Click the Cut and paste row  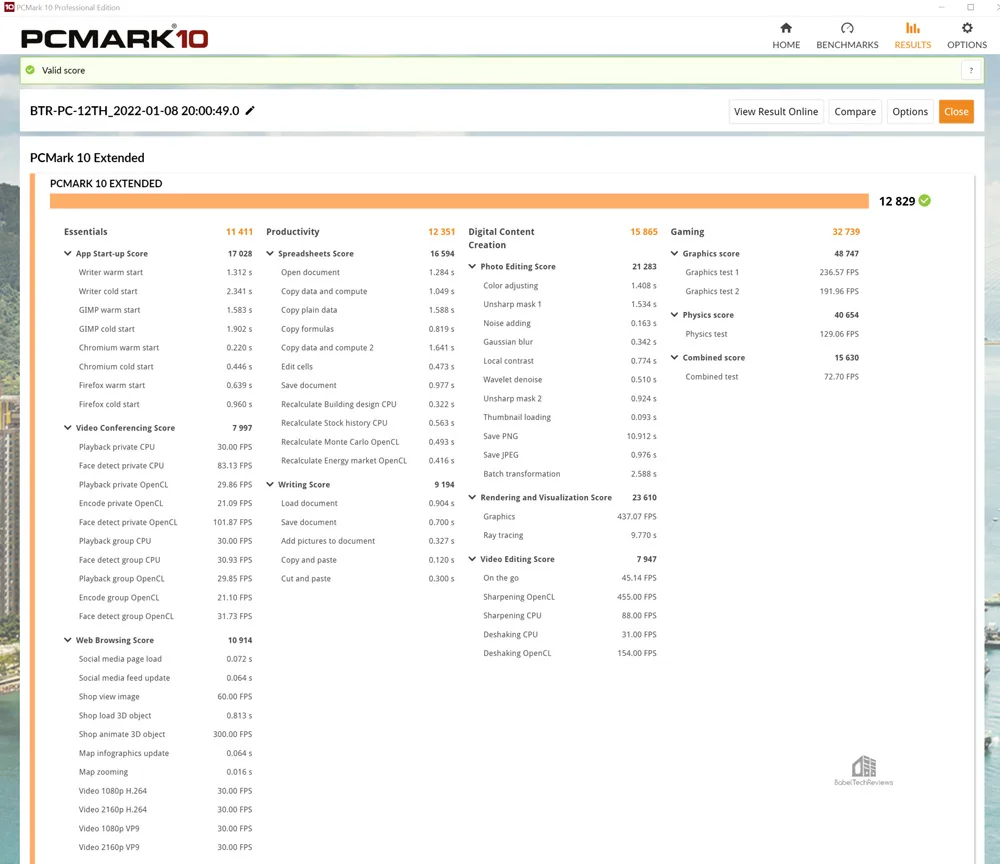(x=367, y=578)
